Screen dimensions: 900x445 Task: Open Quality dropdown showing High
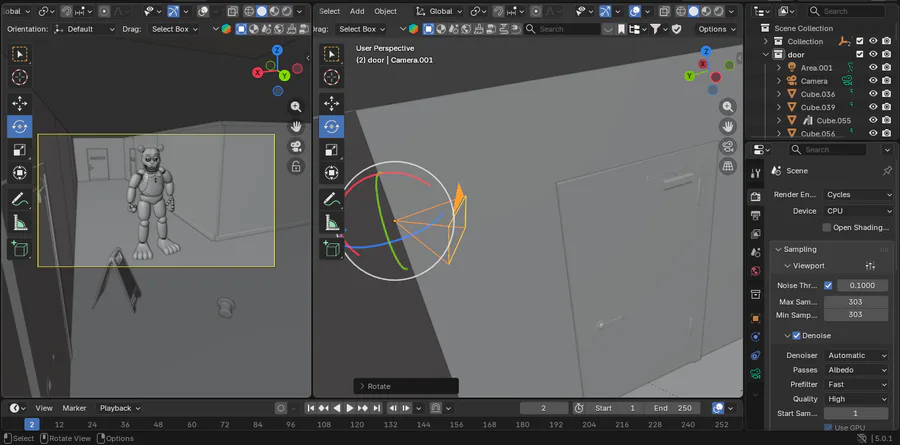856,398
